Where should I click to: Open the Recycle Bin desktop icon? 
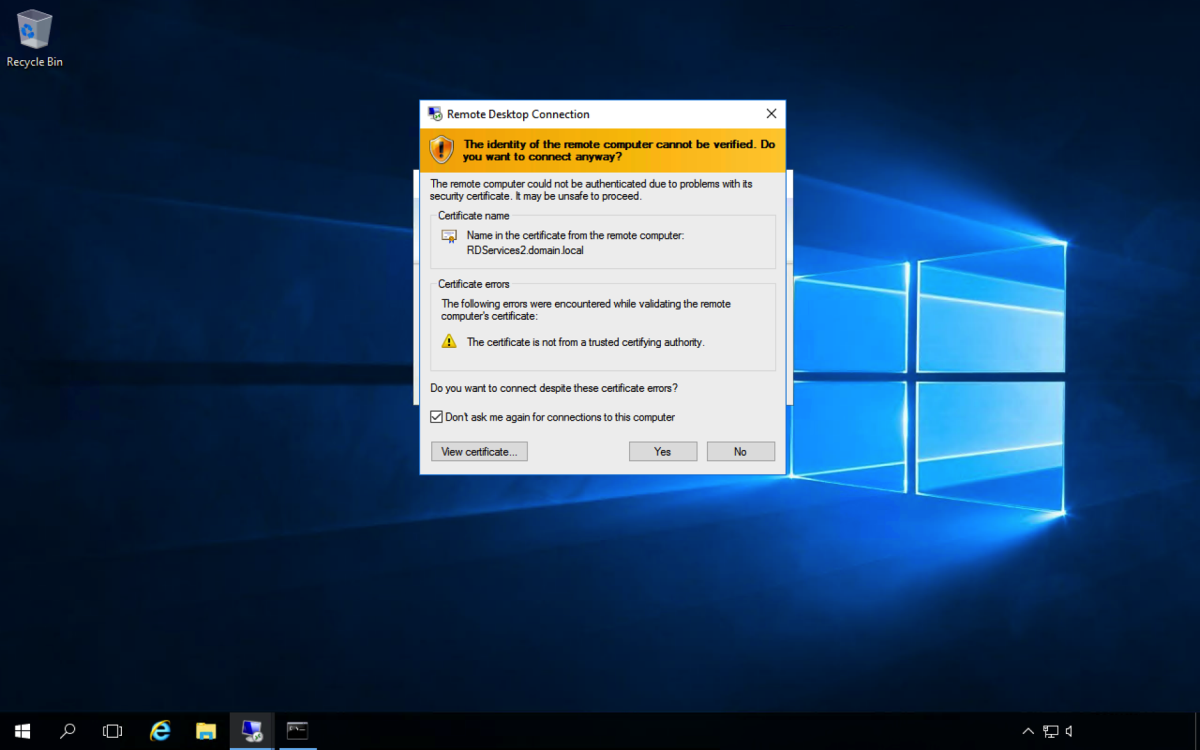coord(34,32)
